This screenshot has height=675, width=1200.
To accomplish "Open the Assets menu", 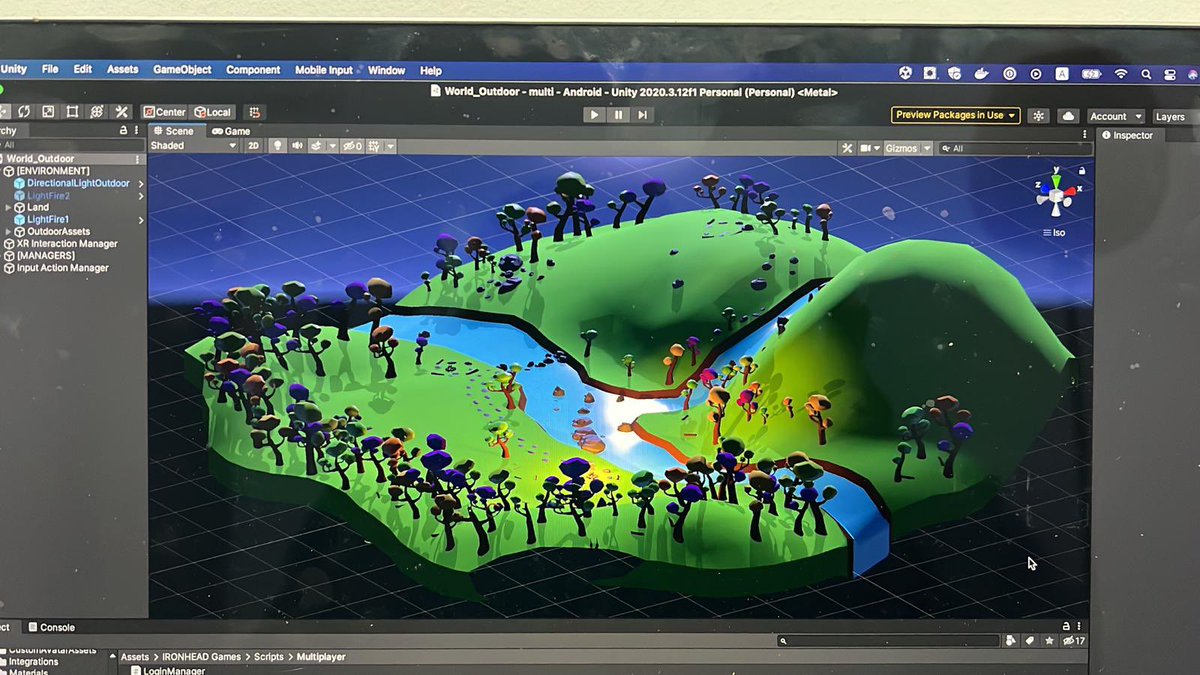I will (122, 69).
